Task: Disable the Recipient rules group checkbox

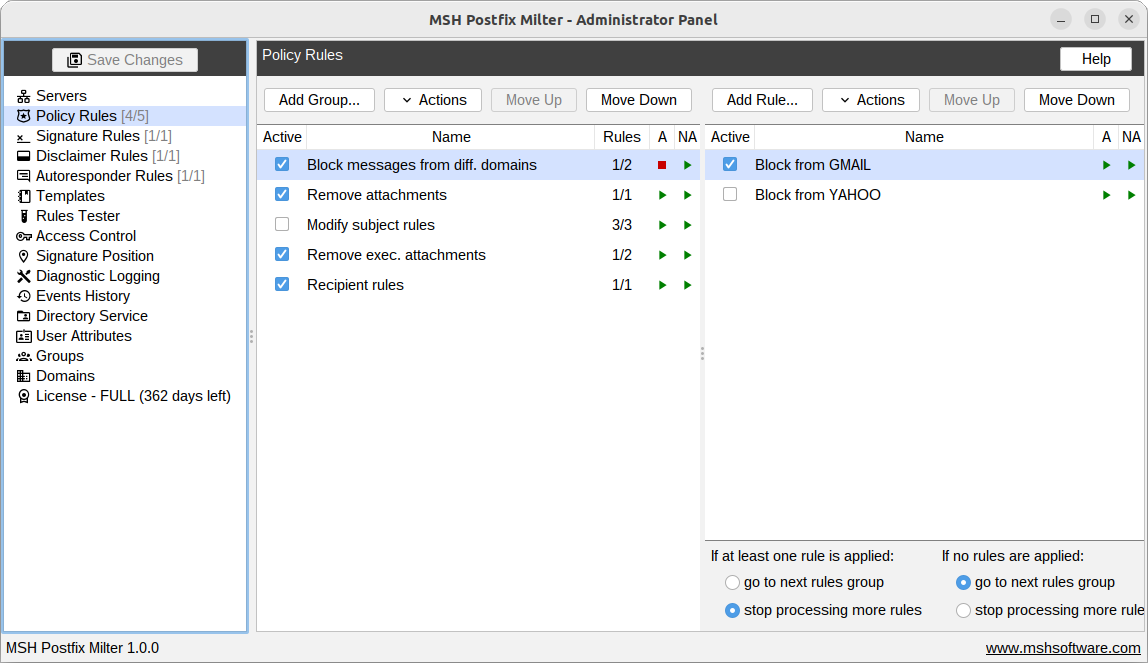Action: [x=282, y=285]
